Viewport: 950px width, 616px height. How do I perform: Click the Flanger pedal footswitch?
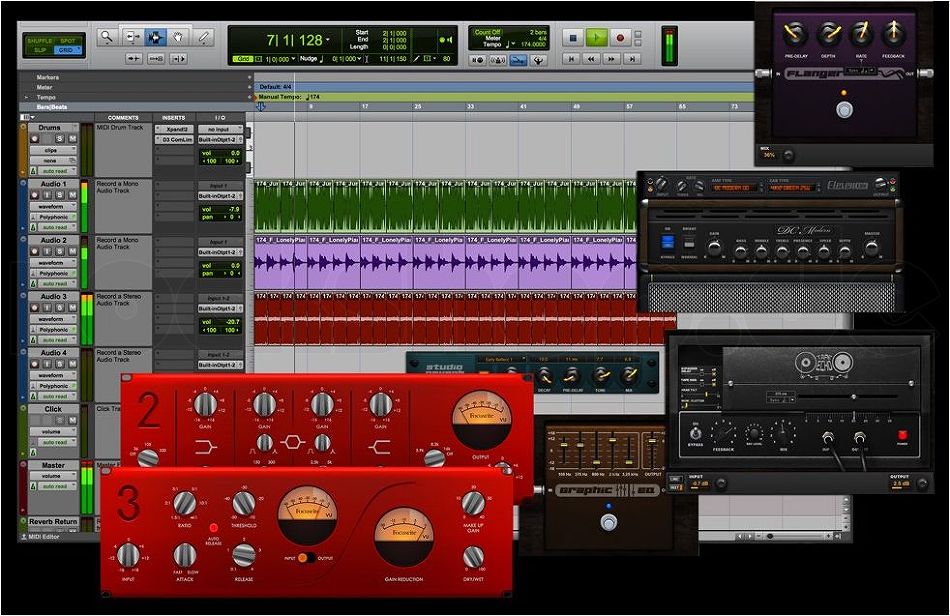[x=845, y=109]
